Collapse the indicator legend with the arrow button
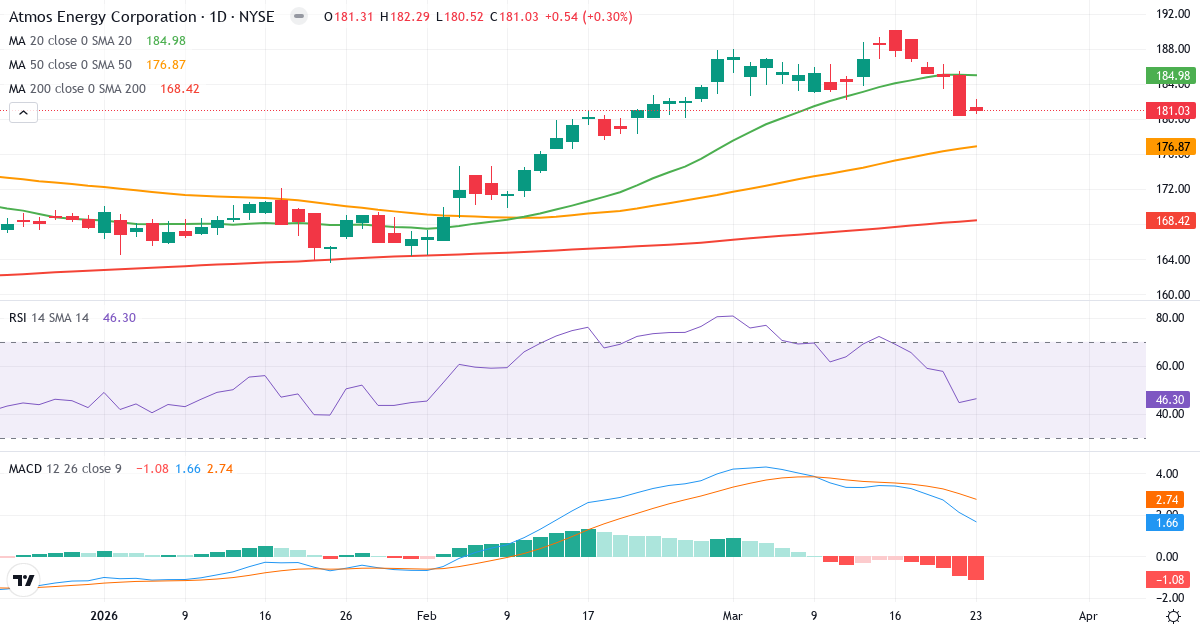This screenshot has height=630, width=1200. click(x=22, y=112)
